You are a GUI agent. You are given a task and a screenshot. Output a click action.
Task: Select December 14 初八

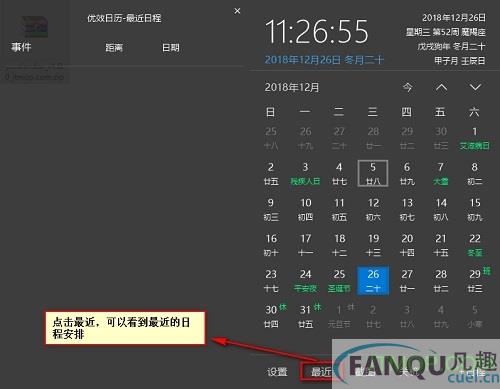coord(441,209)
